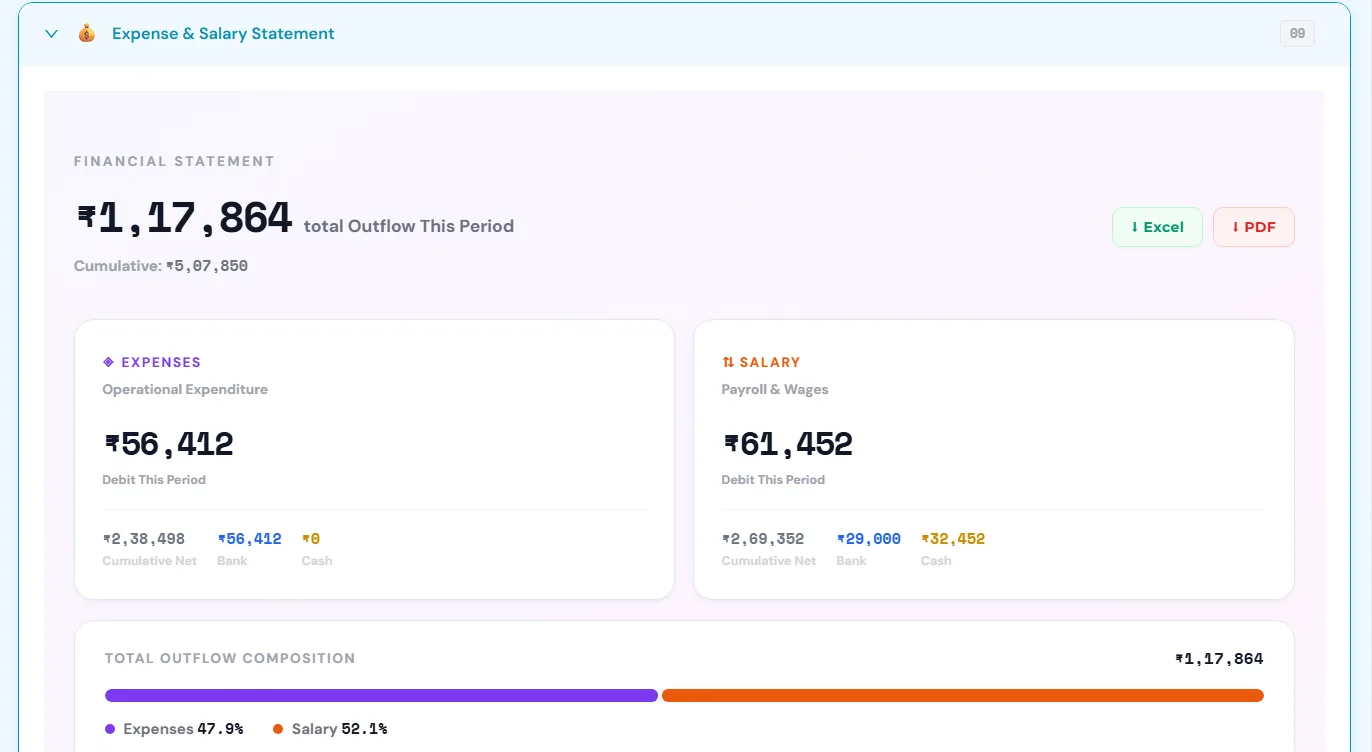Viewport: 1372px width, 752px height.
Task: Export the statement as PDF
Action: pyautogui.click(x=1254, y=227)
